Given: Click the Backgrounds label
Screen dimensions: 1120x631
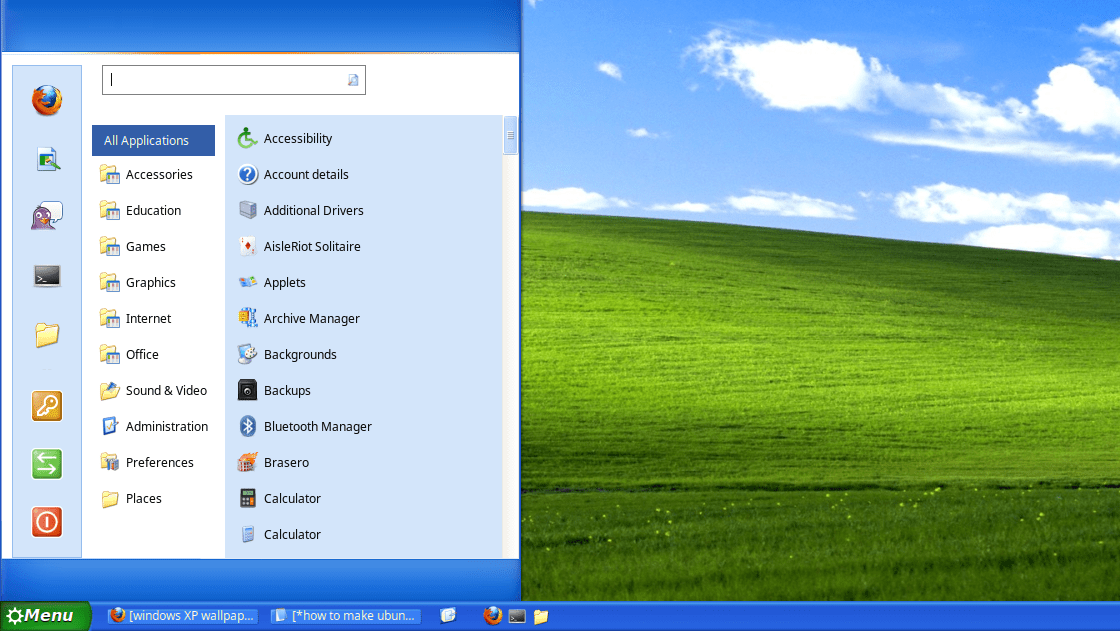Looking at the screenshot, I should 300,354.
